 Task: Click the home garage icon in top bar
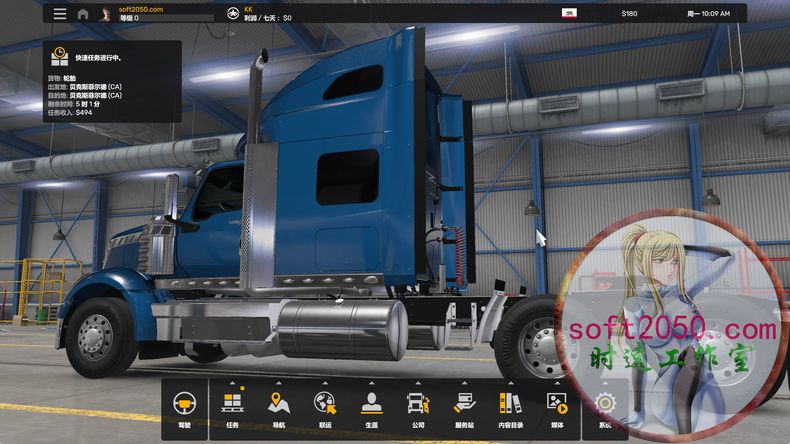click(x=82, y=14)
